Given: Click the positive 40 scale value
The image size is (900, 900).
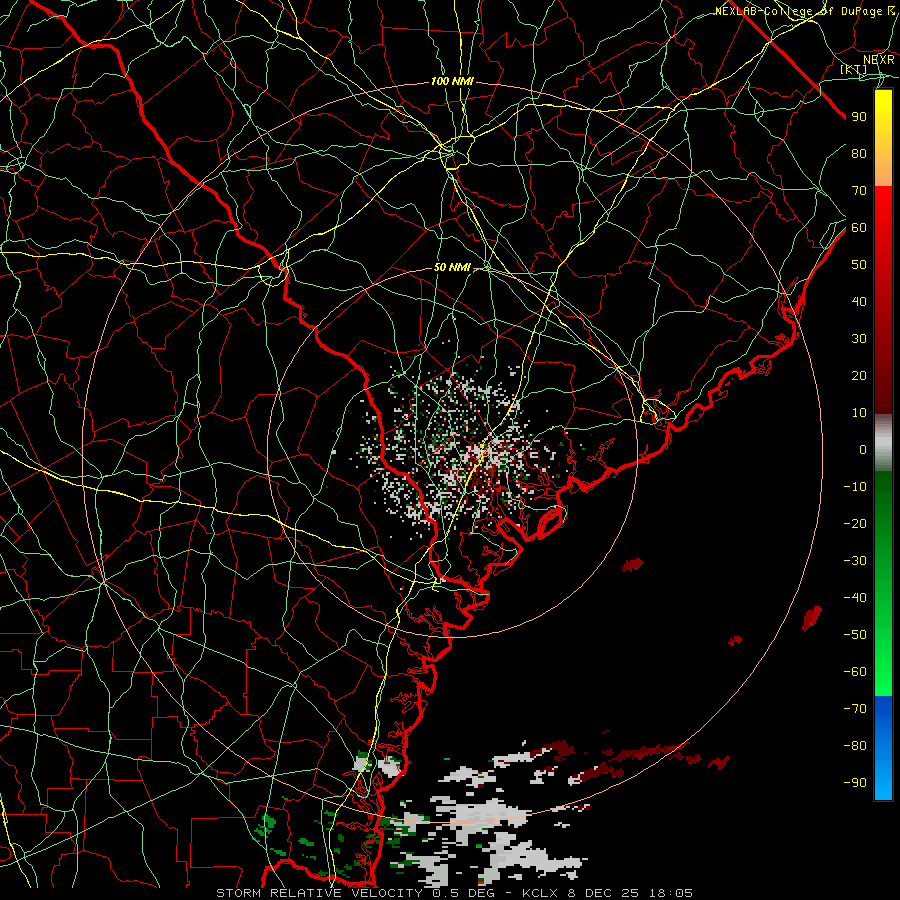Looking at the screenshot, I should (x=859, y=301).
